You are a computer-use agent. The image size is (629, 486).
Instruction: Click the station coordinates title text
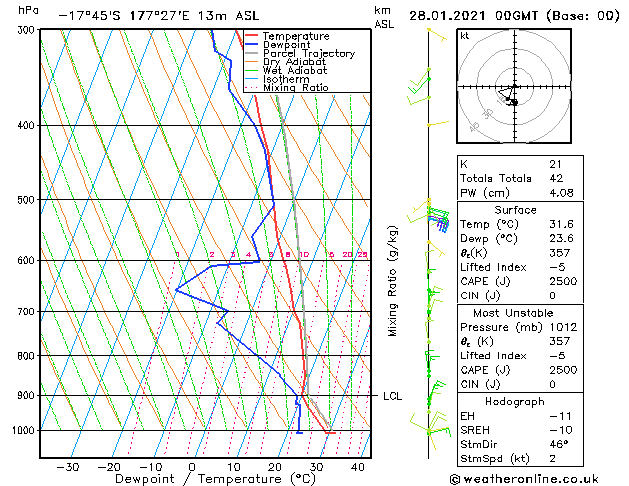(159, 16)
